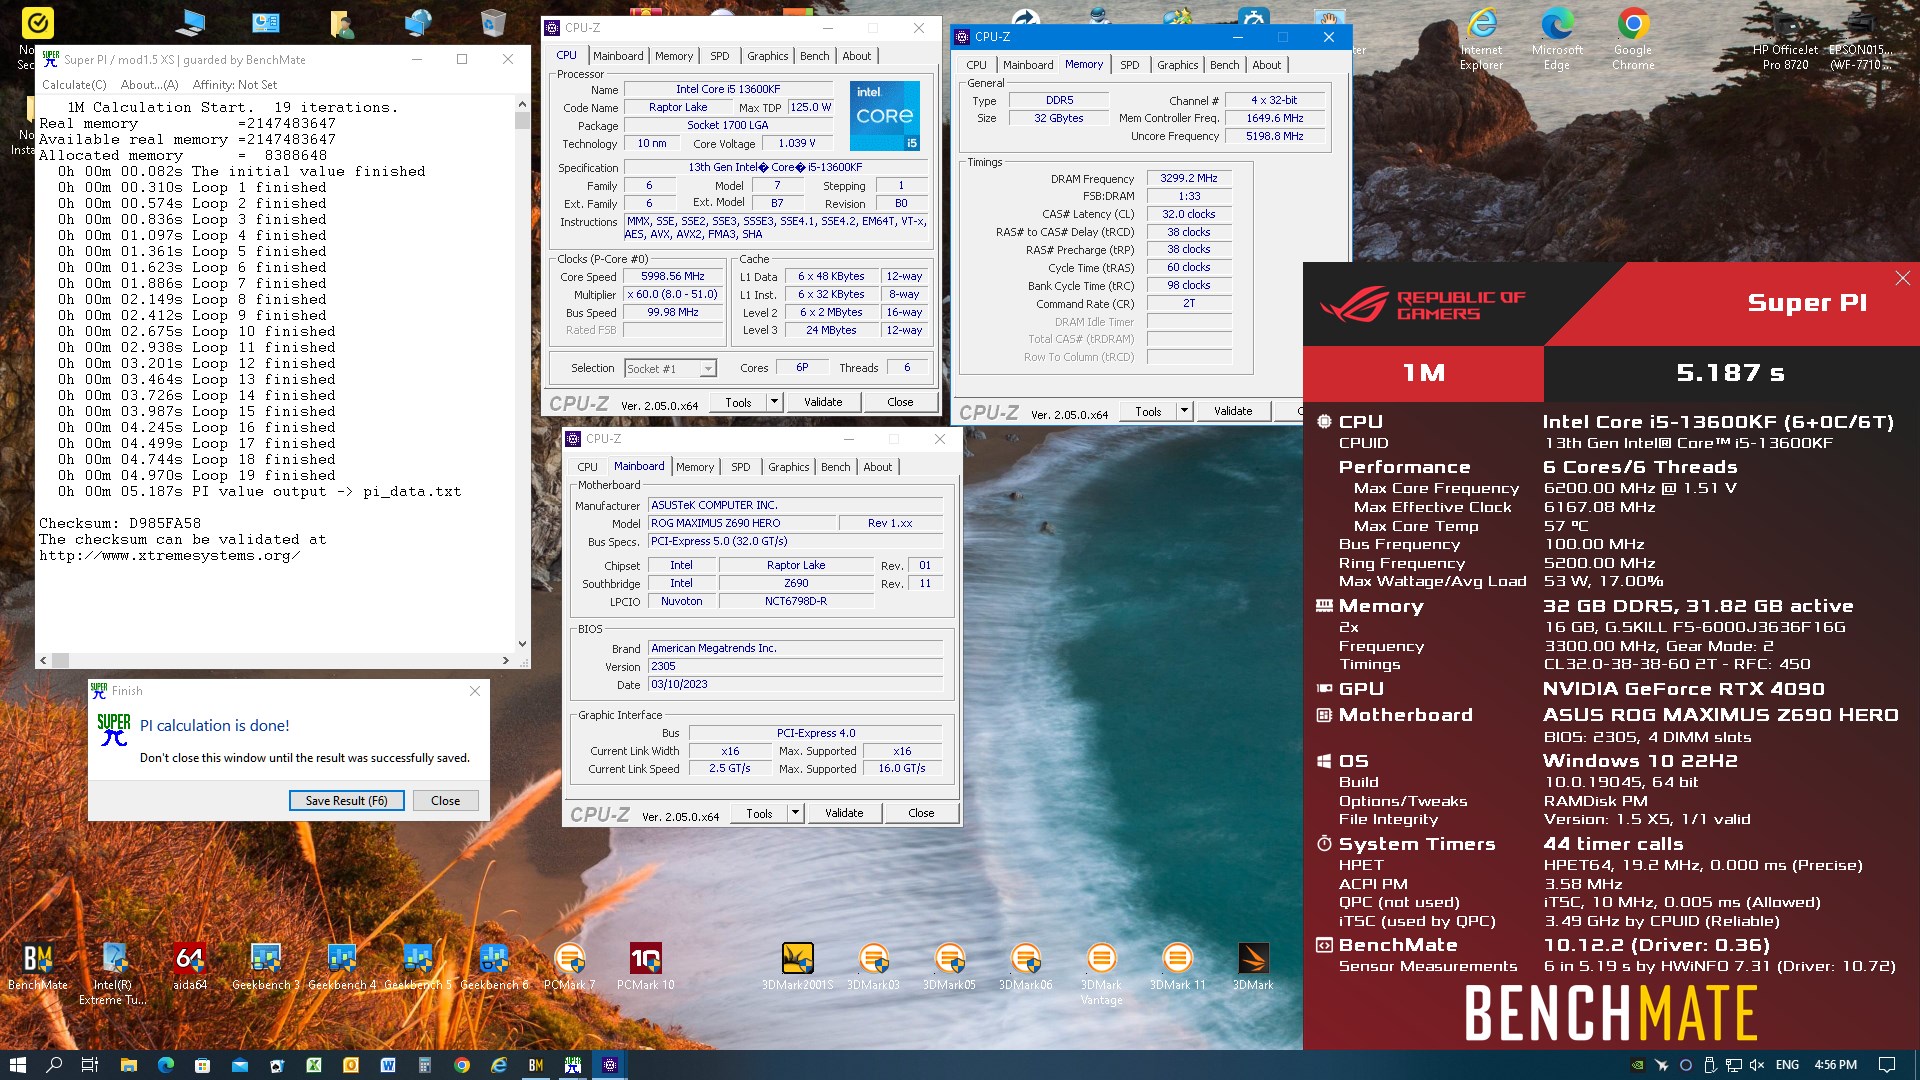Viewport: 1920px width, 1080px height.
Task: Click Affinity: Not Set in Super PI
Action: pos(235,85)
